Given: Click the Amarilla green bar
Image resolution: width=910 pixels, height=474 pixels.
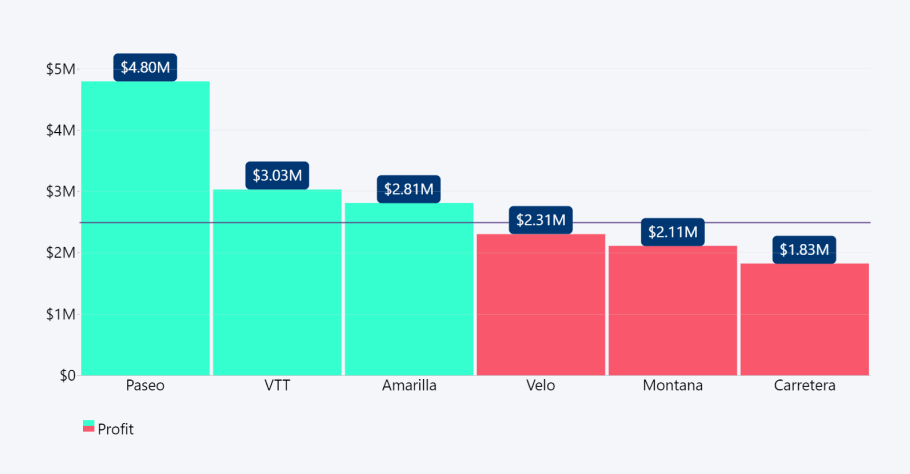Looking at the screenshot, I should click(409, 290).
